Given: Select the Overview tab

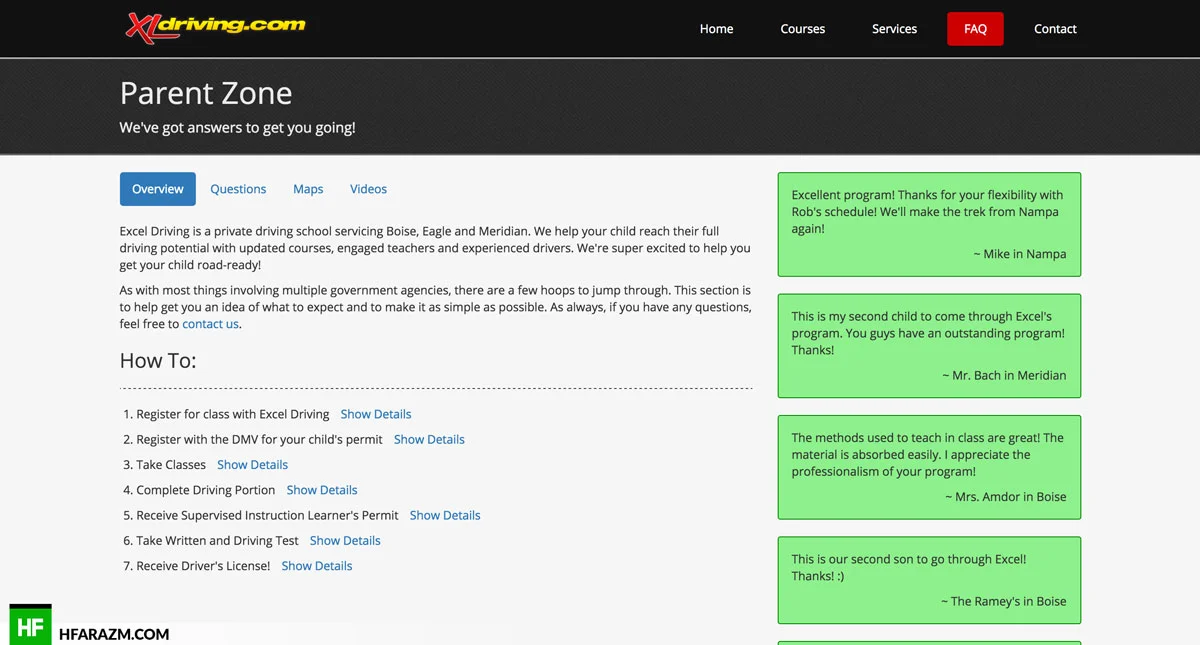Looking at the screenshot, I should click(158, 189).
